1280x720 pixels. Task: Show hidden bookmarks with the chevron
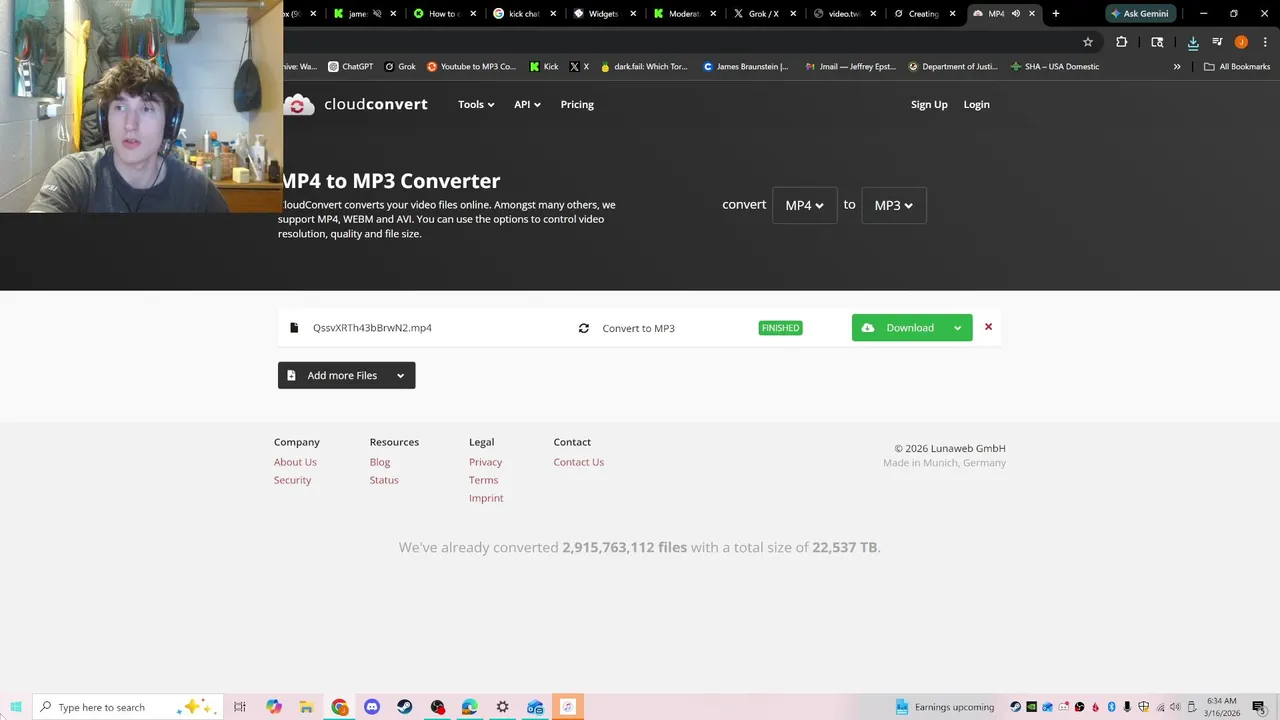coord(1177,67)
